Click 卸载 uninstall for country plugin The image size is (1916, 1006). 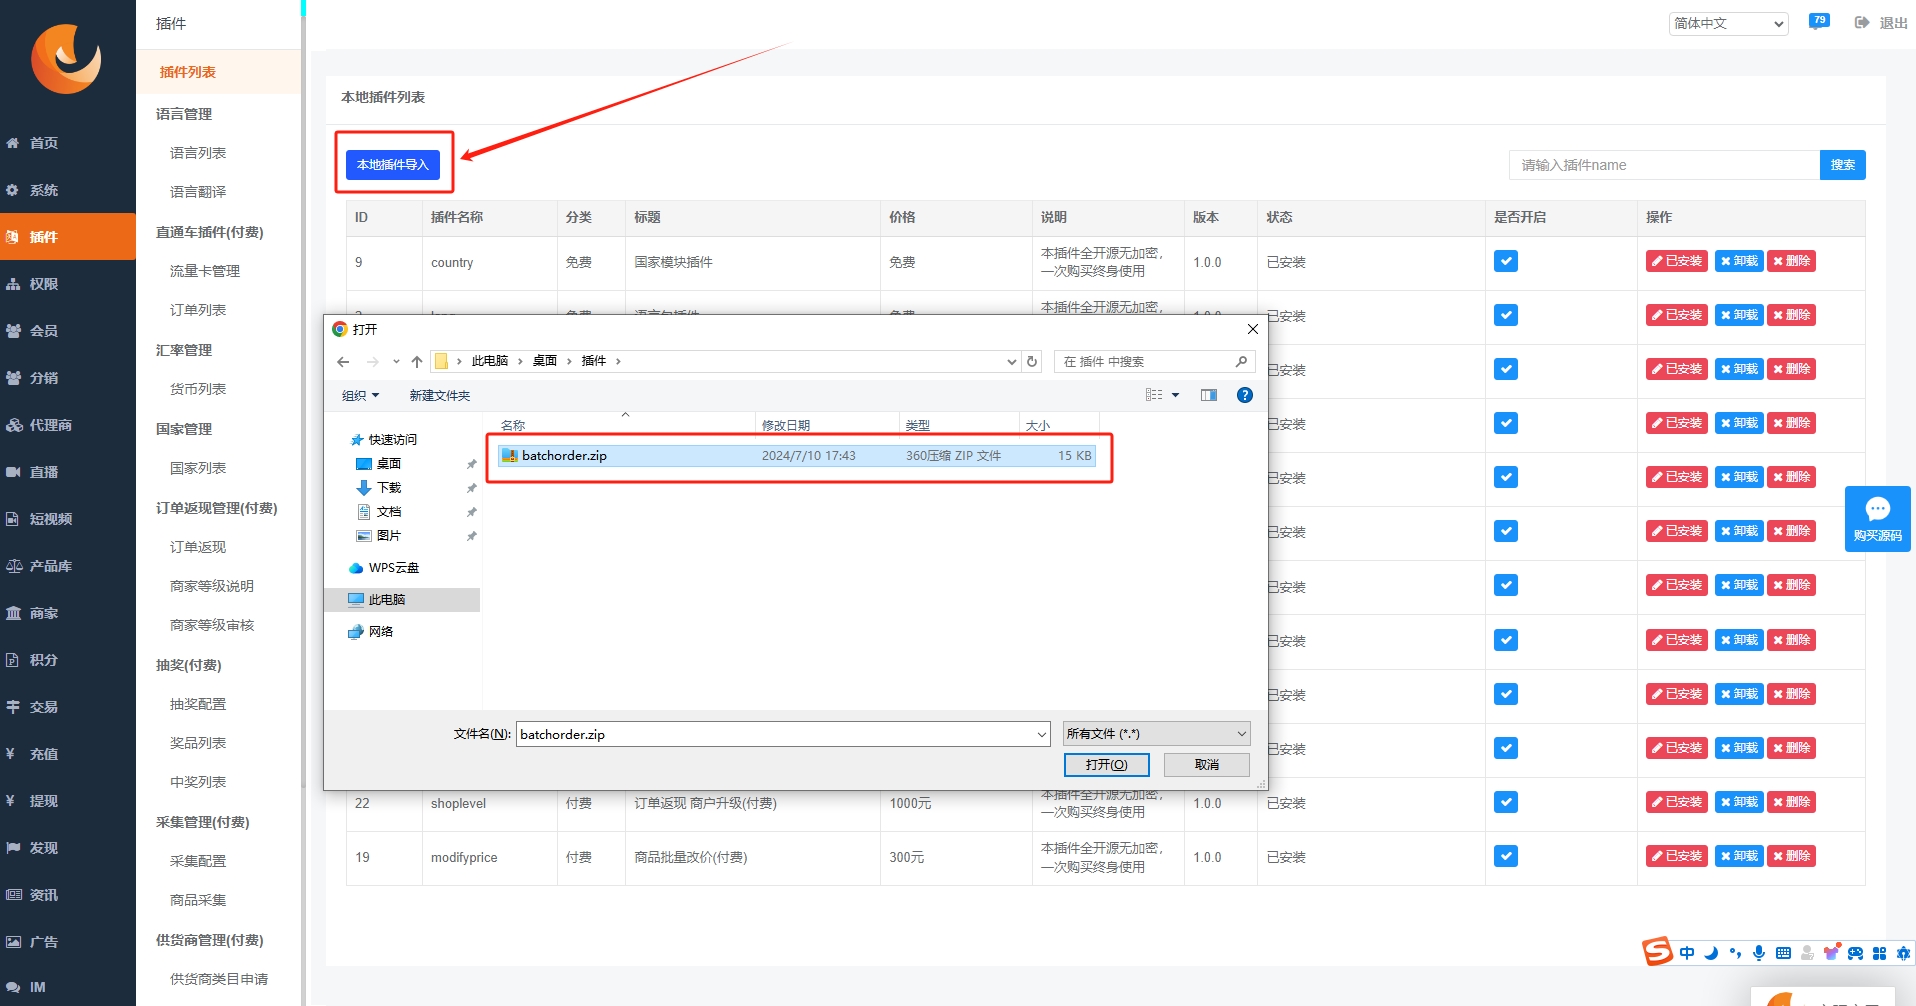tap(1739, 261)
